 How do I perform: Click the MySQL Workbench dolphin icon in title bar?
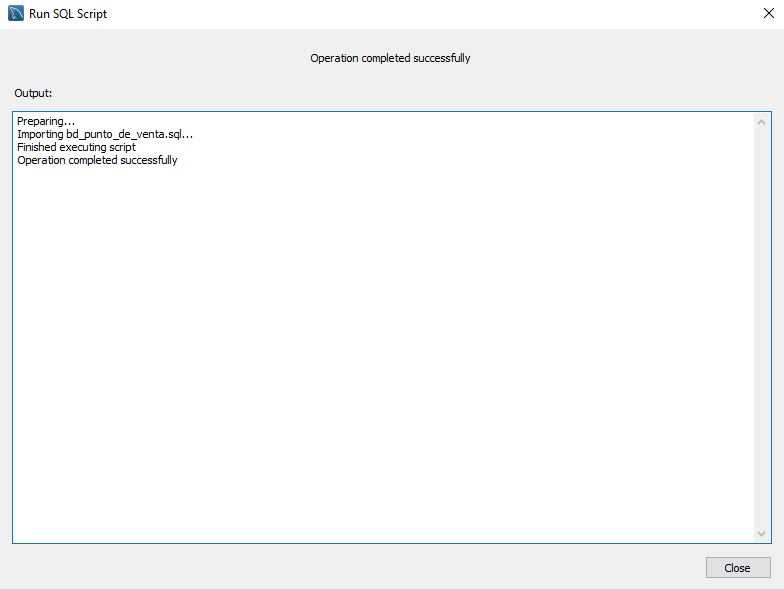click(16, 14)
